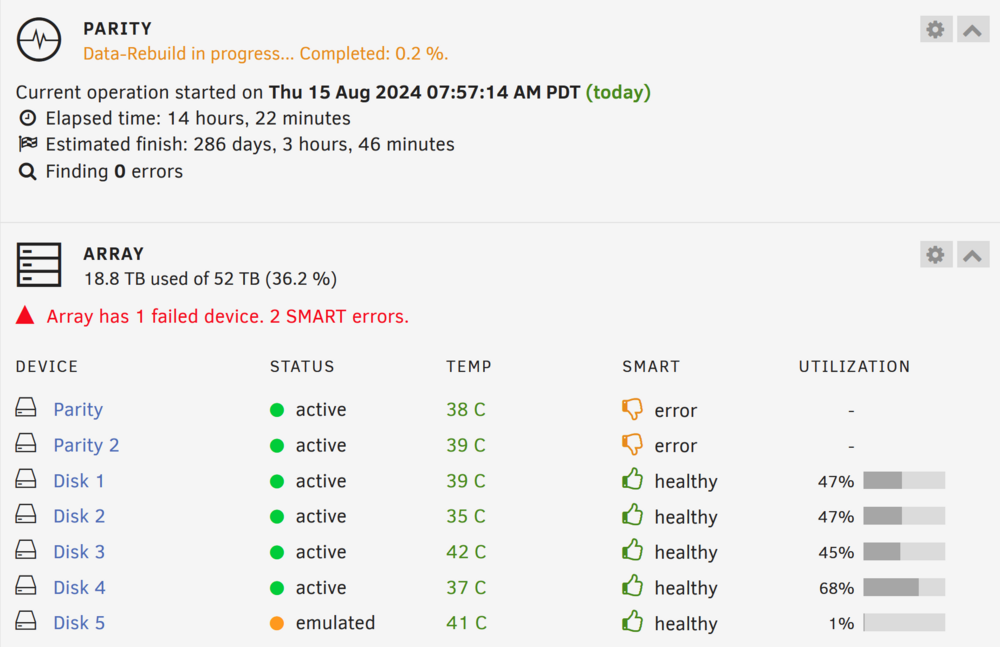Open Array section settings gear
Viewport: 1000px width, 647px height.
point(936,255)
